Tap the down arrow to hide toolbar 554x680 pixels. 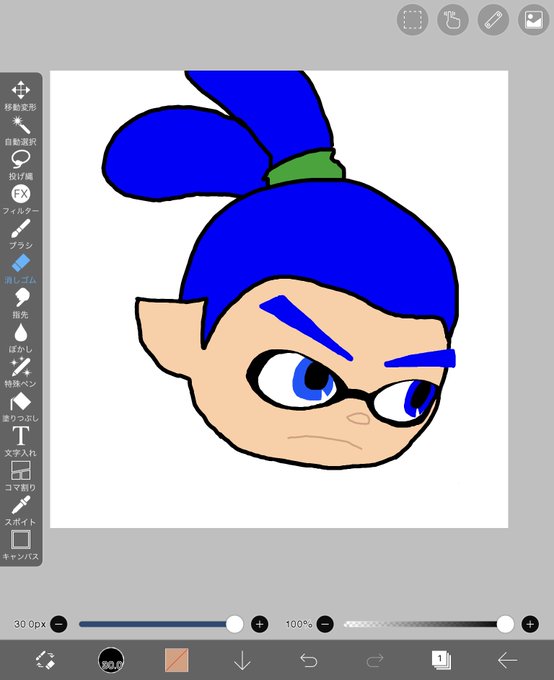[243, 660]
